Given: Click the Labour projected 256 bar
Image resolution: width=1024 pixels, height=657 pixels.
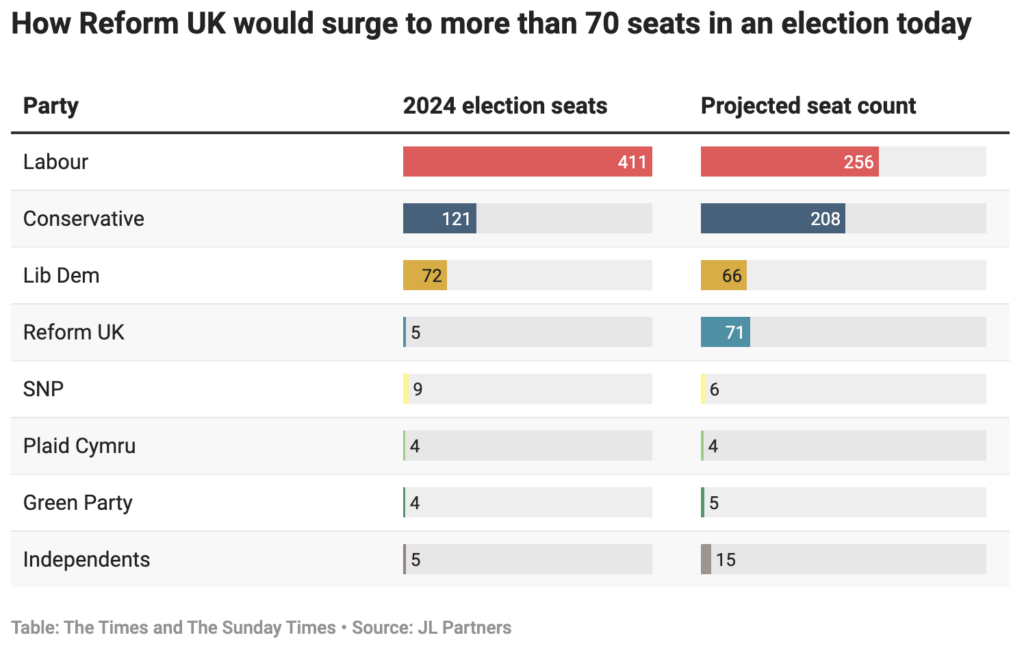Looking at the screenshot, I should pos(789,162).
